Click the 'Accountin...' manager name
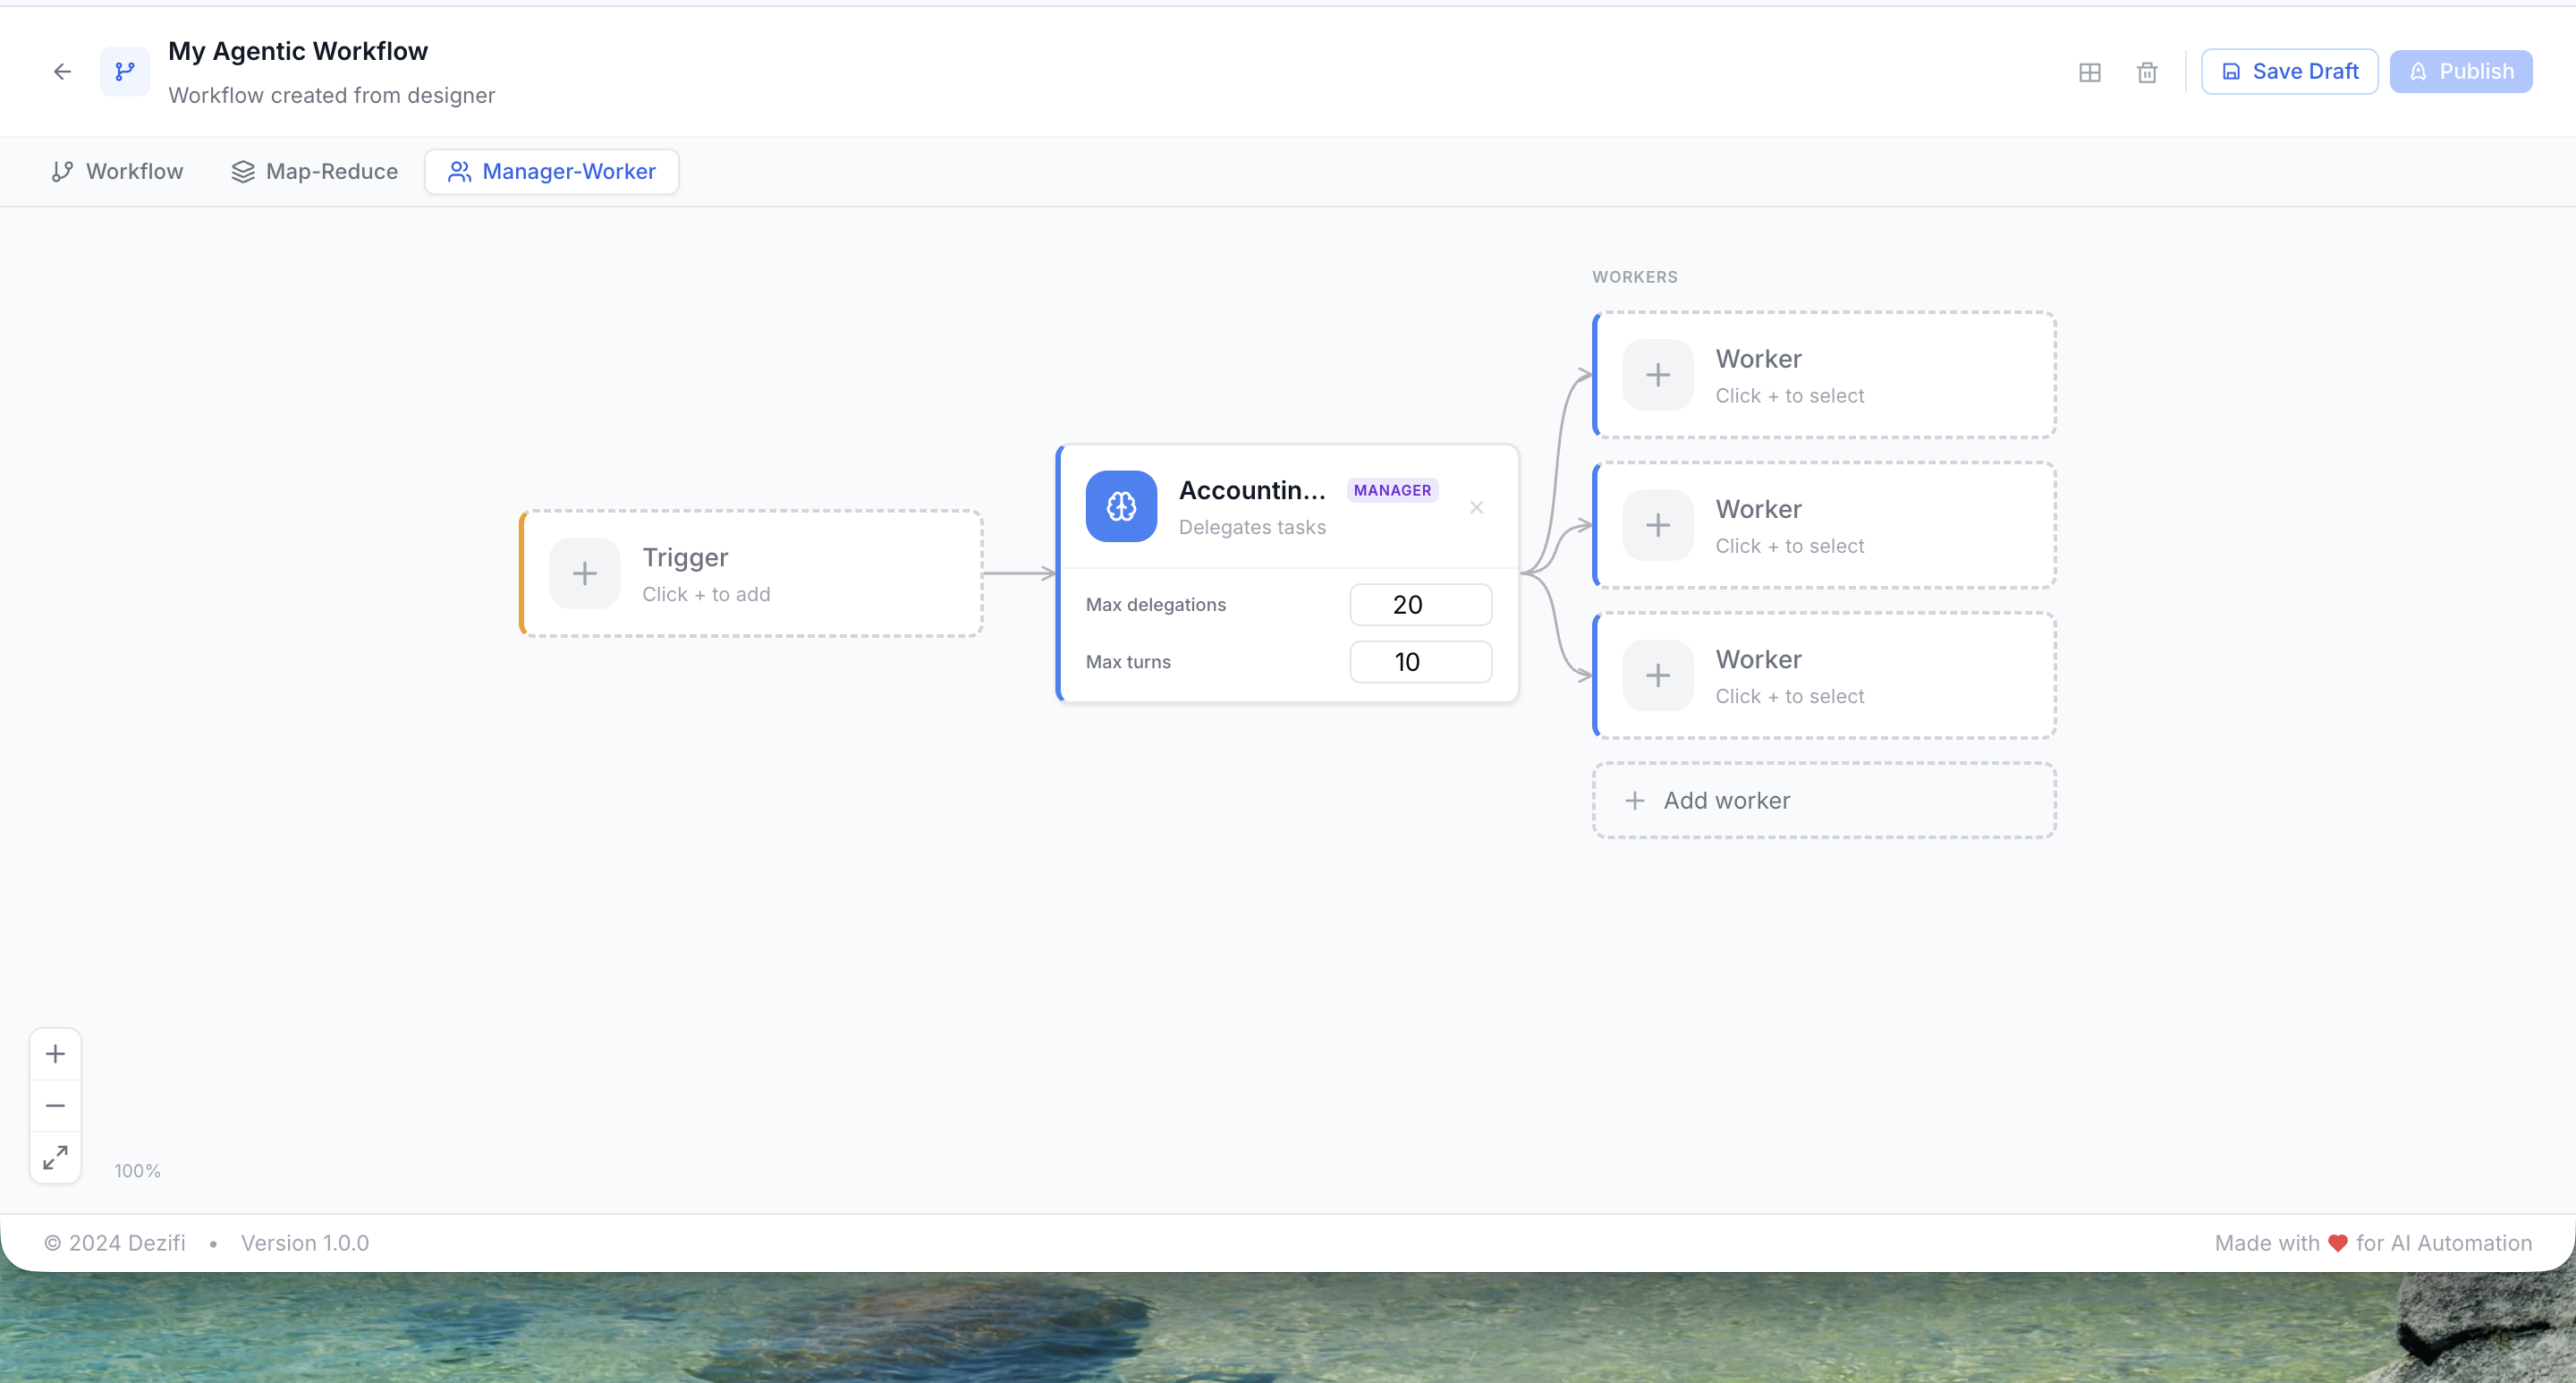 1252,490
